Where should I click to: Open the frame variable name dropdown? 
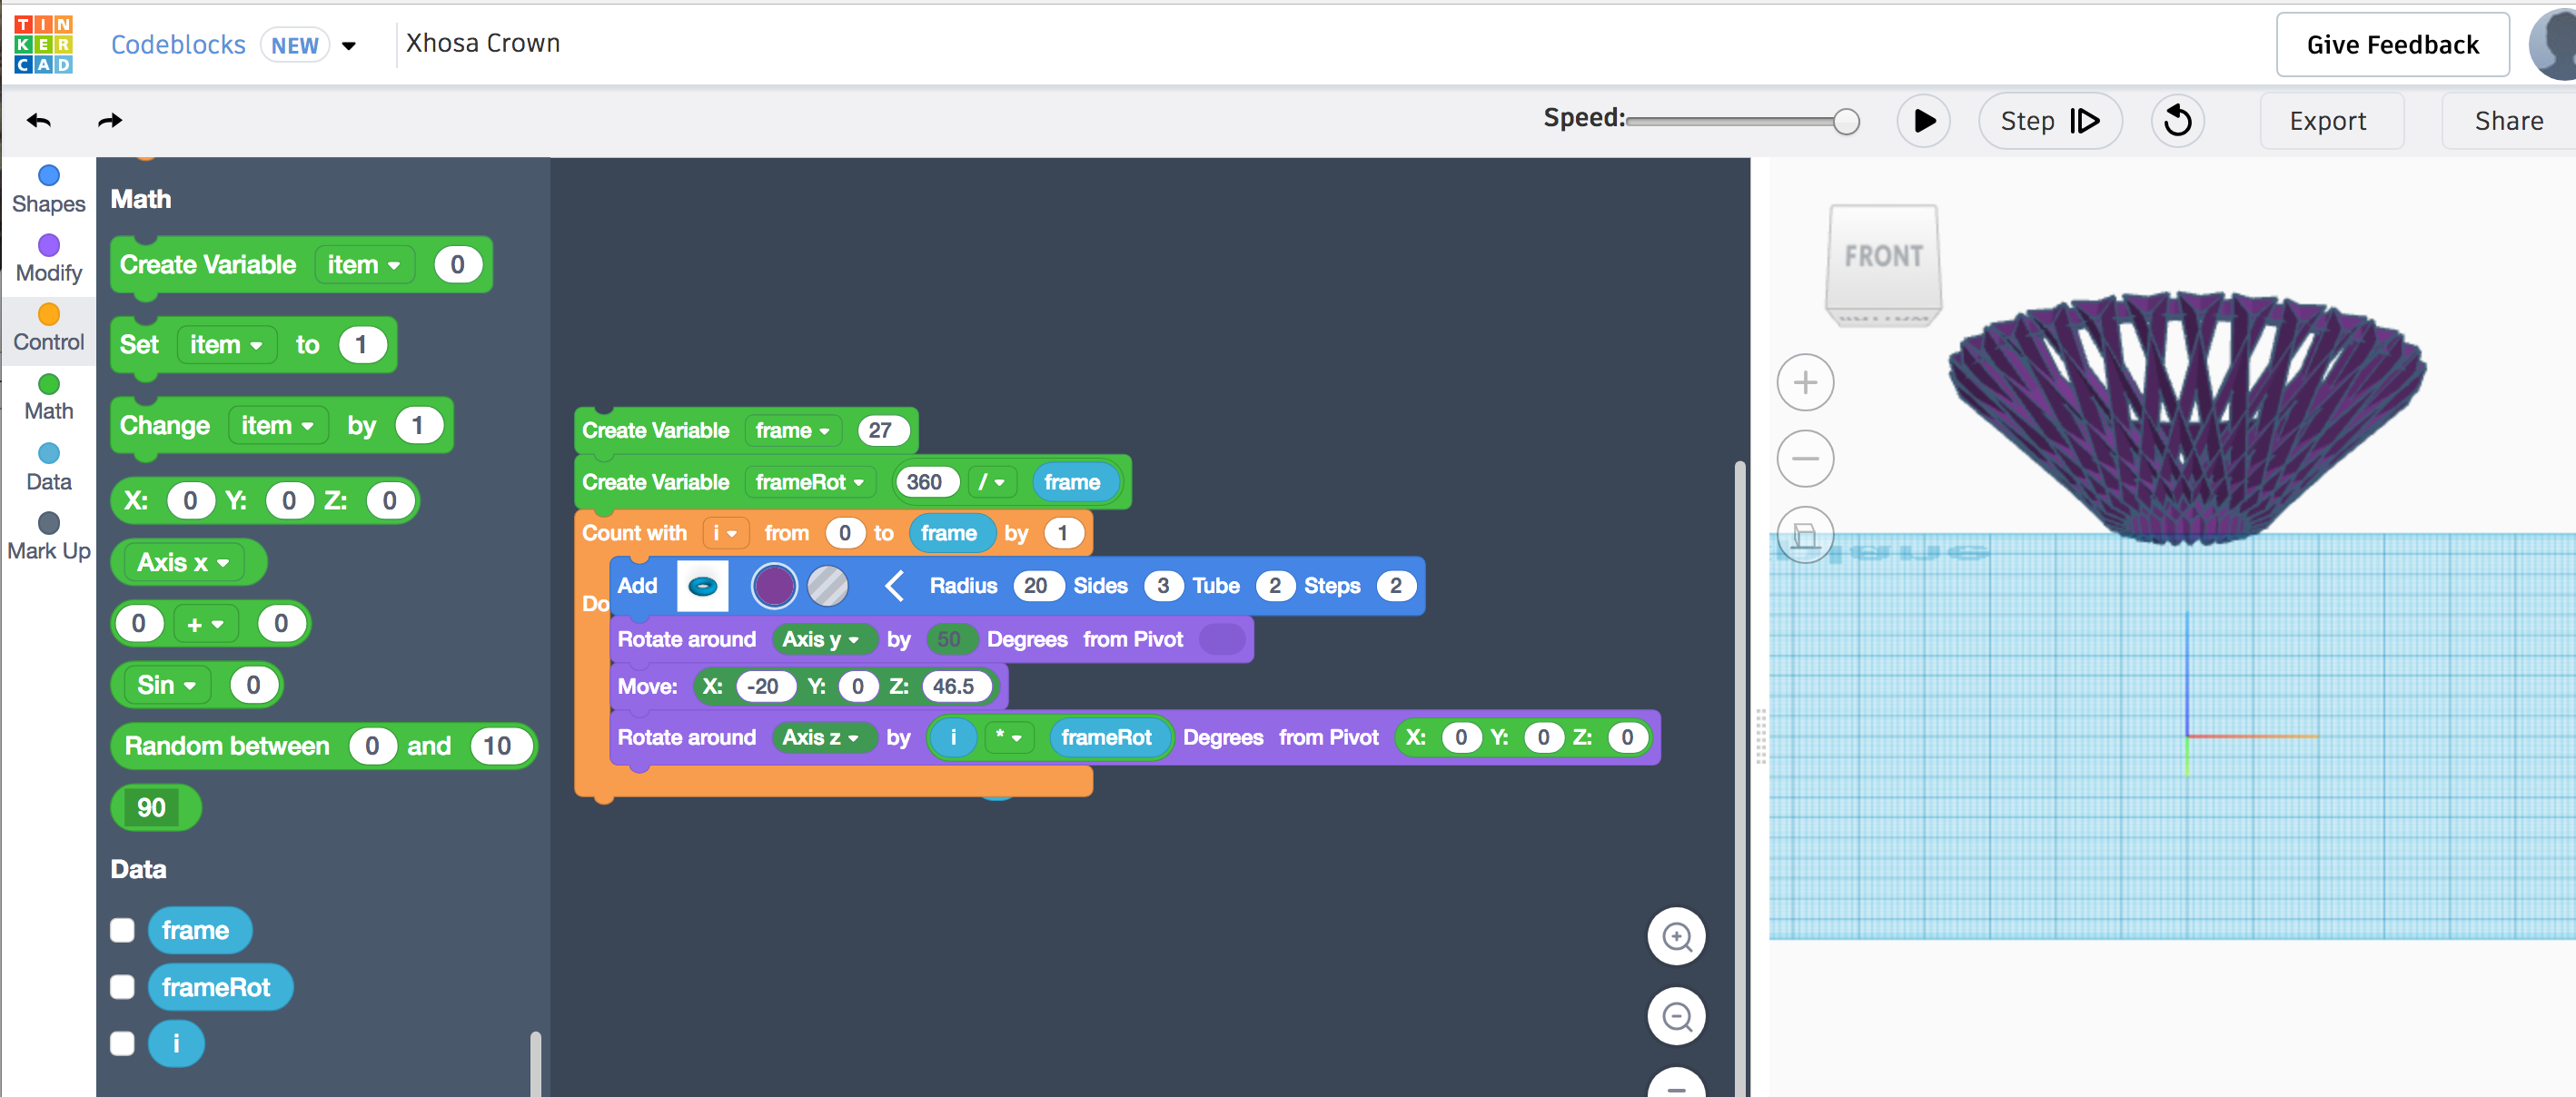point(793,431)
